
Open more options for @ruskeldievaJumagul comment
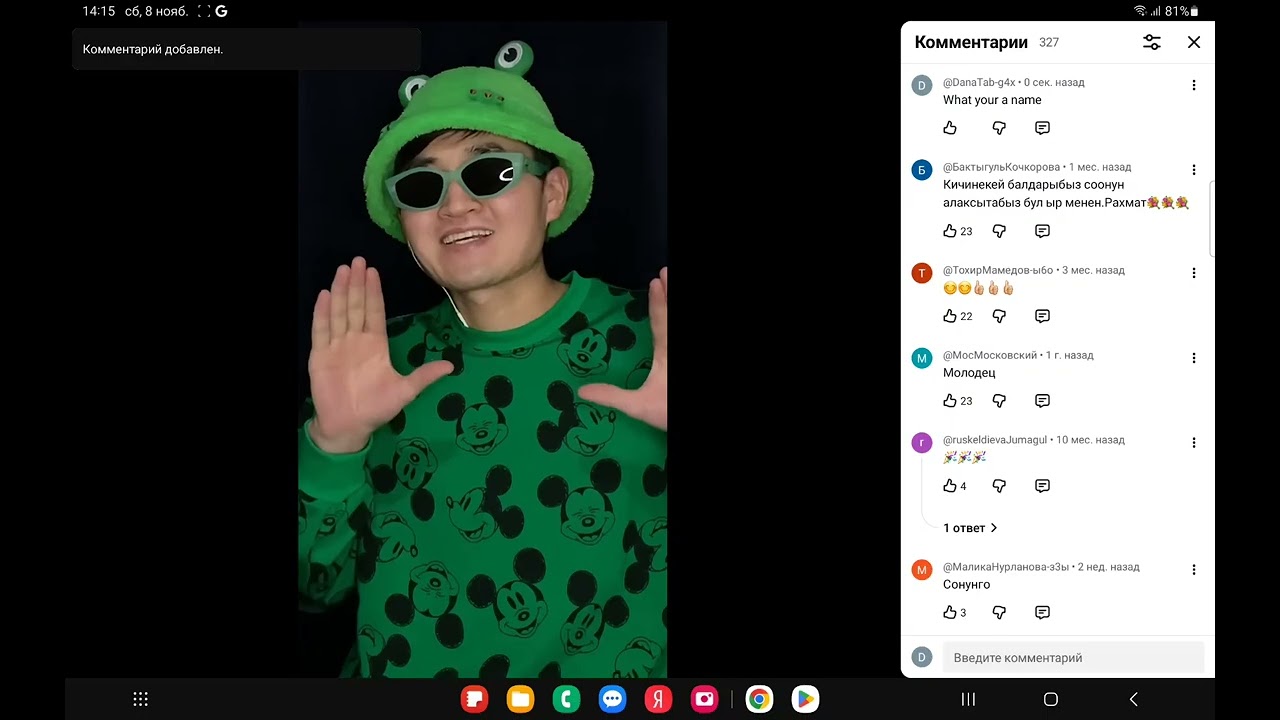coord(1193,443)
